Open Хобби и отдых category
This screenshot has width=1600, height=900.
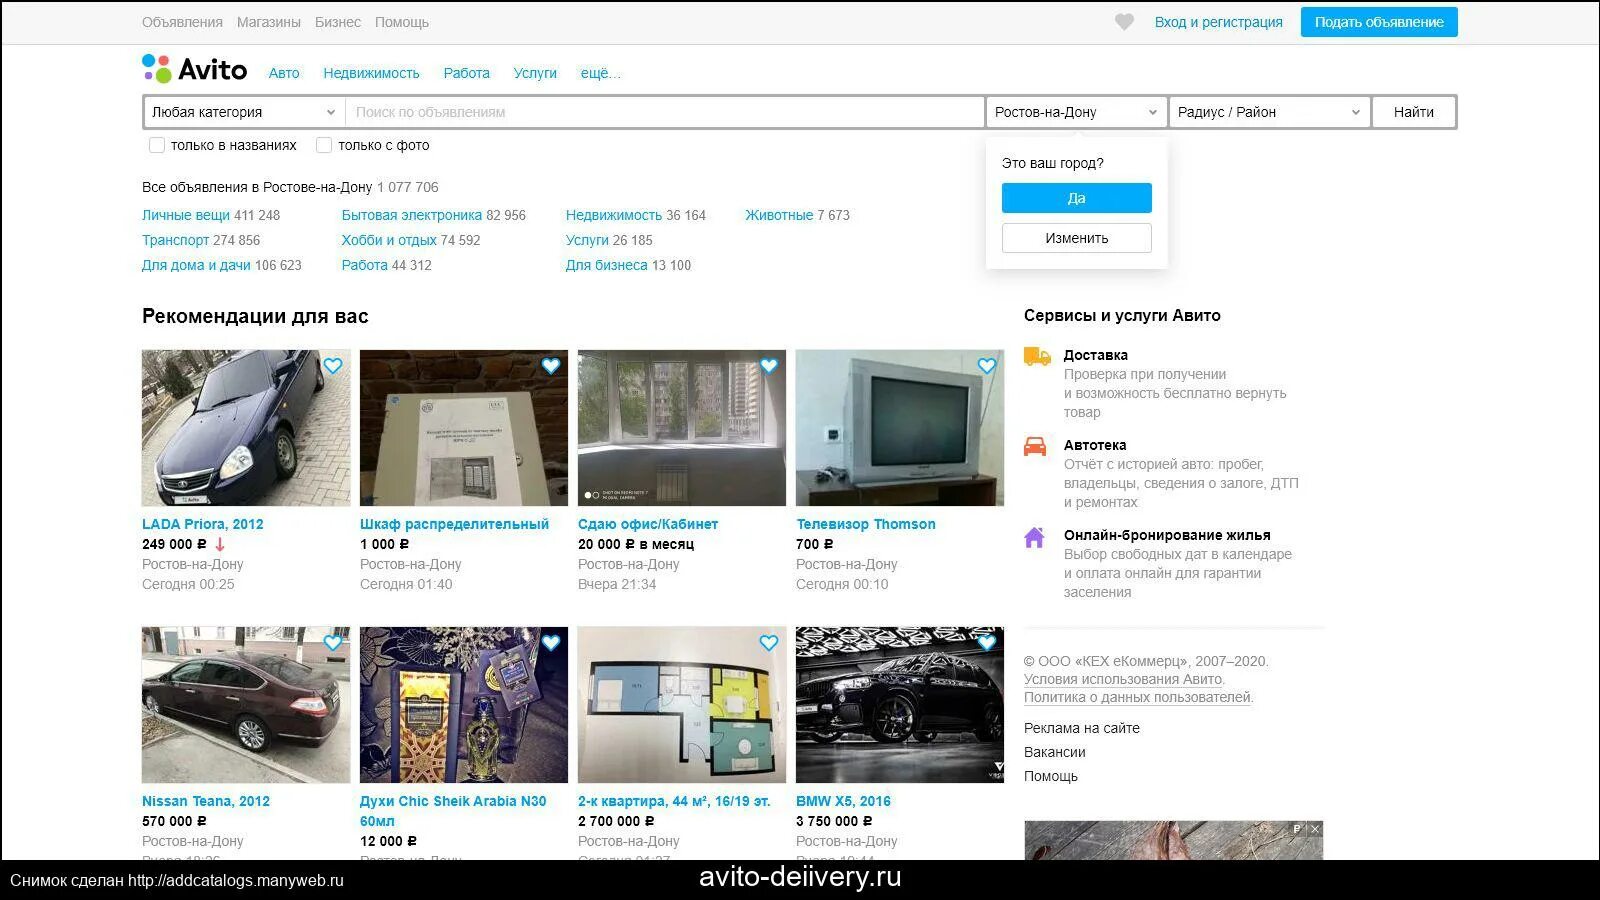tap(389, 240)
